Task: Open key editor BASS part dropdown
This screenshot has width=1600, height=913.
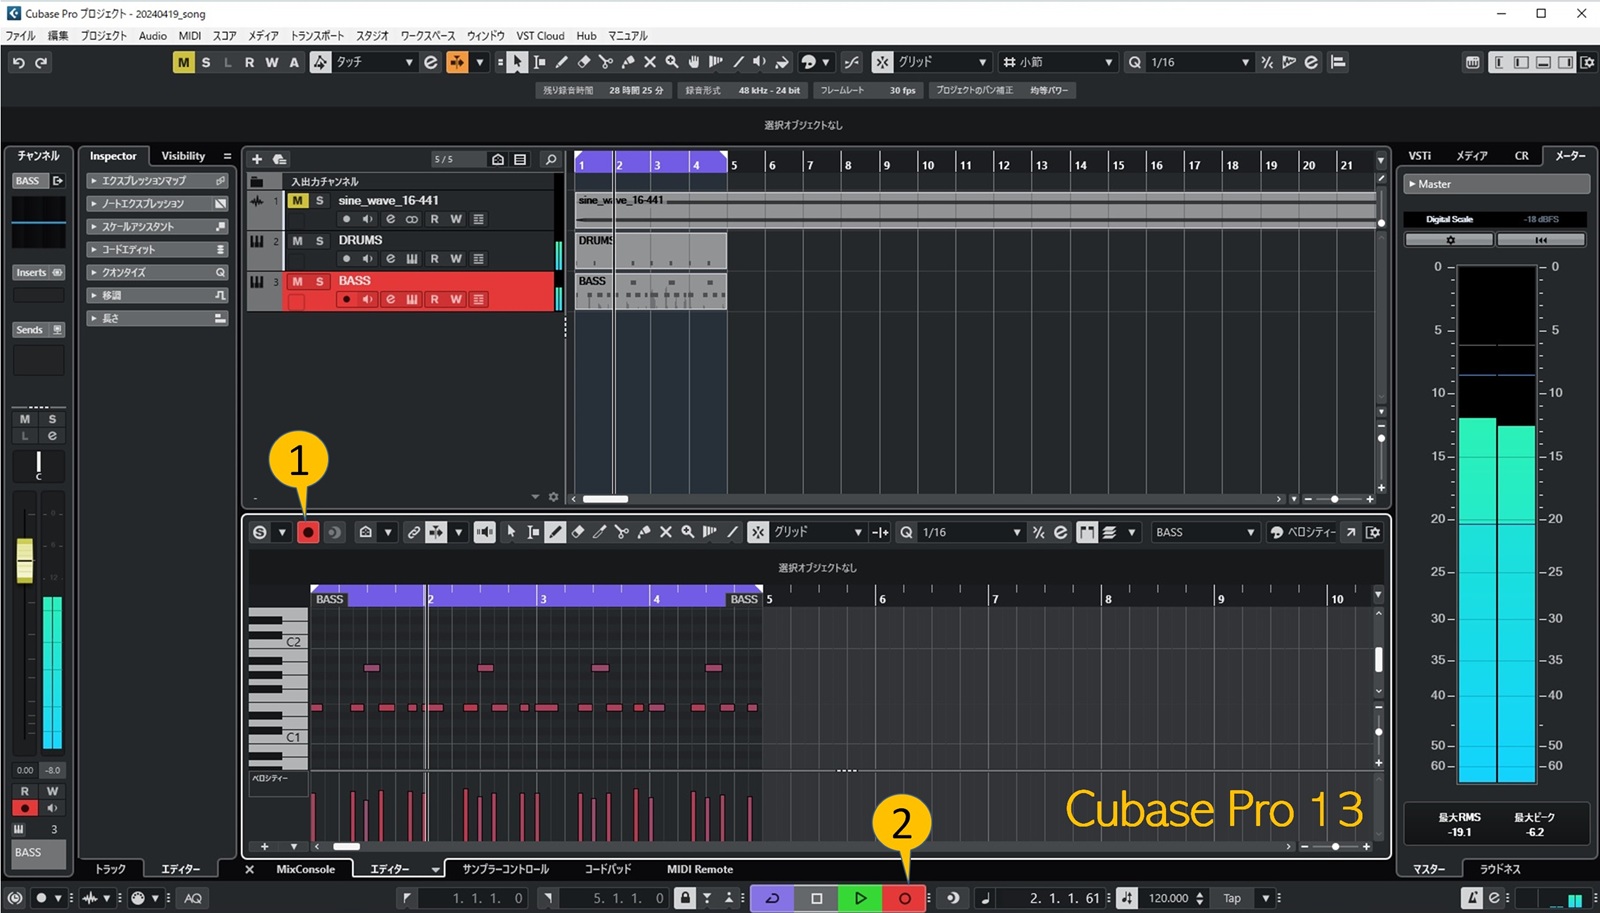Action: [x=1204, y=533]
